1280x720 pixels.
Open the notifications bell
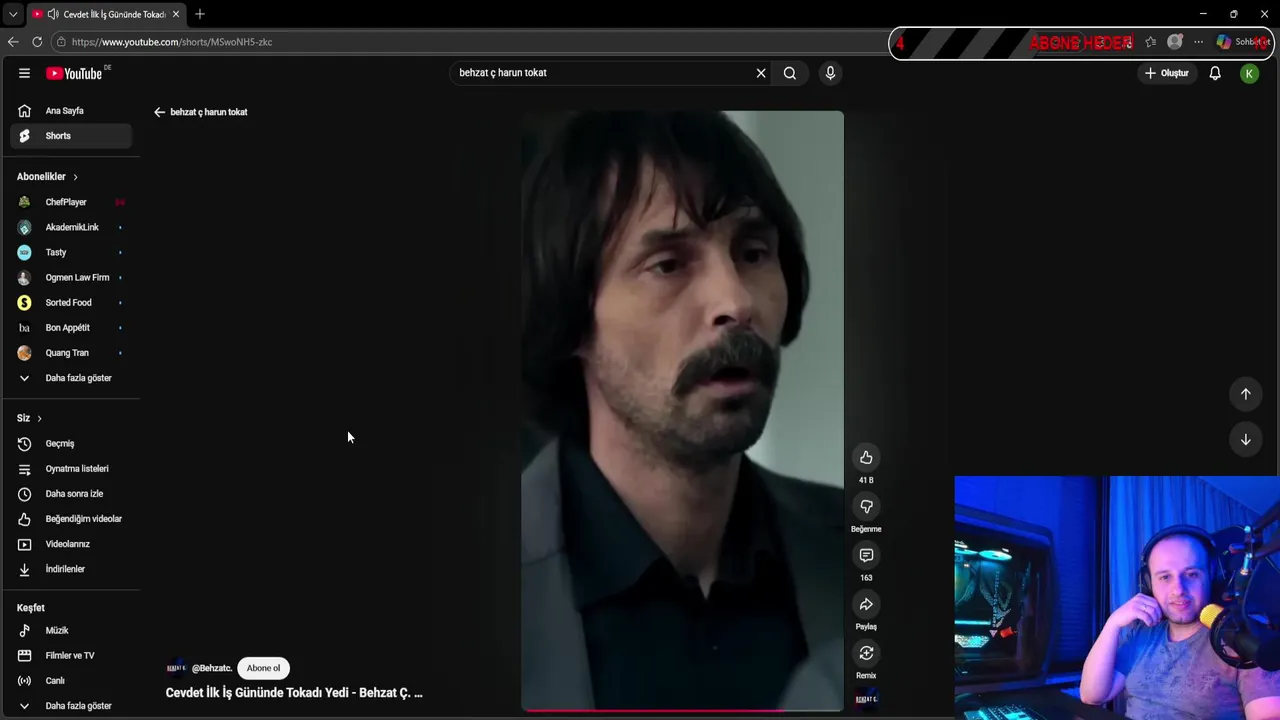(x=1215, y=73)
